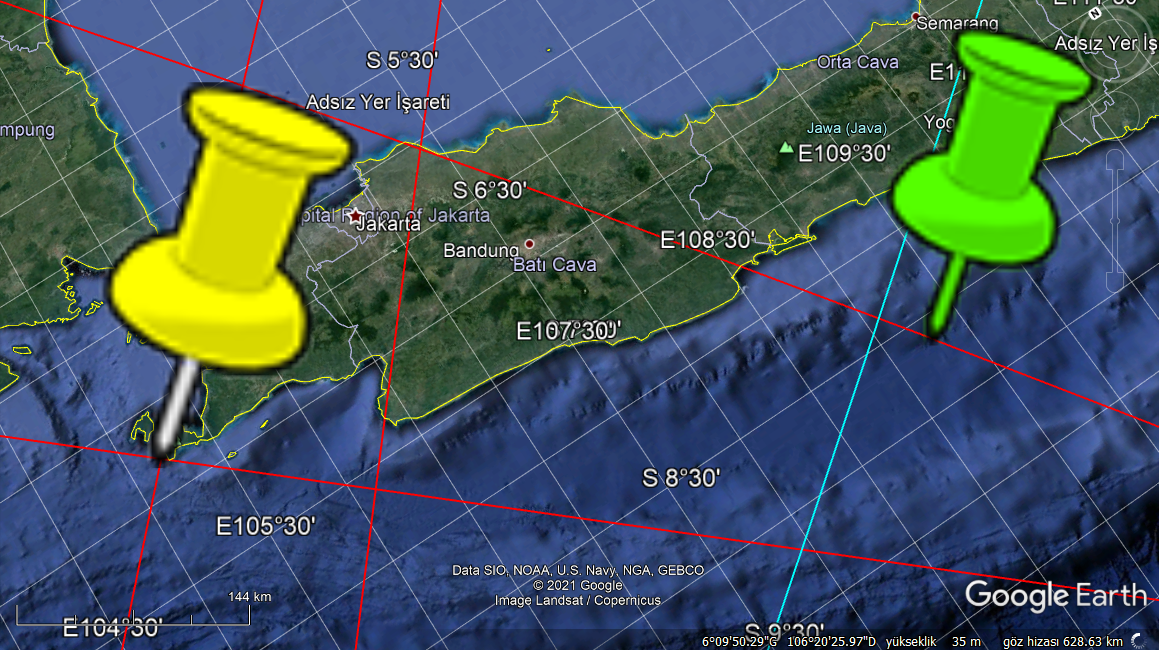
Task: Click the zoom in end of zoom slider
Action: pyautogui.click(x=1115, y=160)
